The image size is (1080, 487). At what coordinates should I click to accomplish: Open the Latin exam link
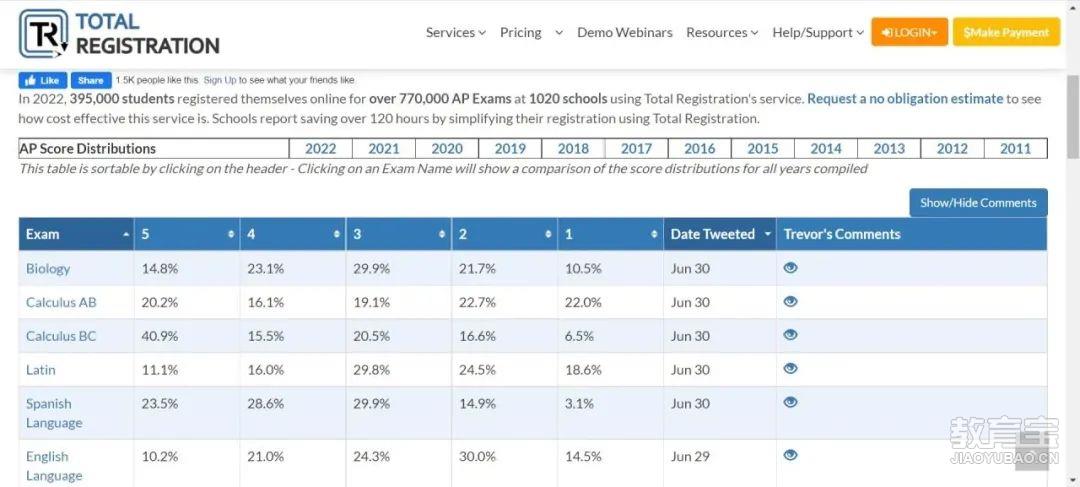[x=41, y=370]
